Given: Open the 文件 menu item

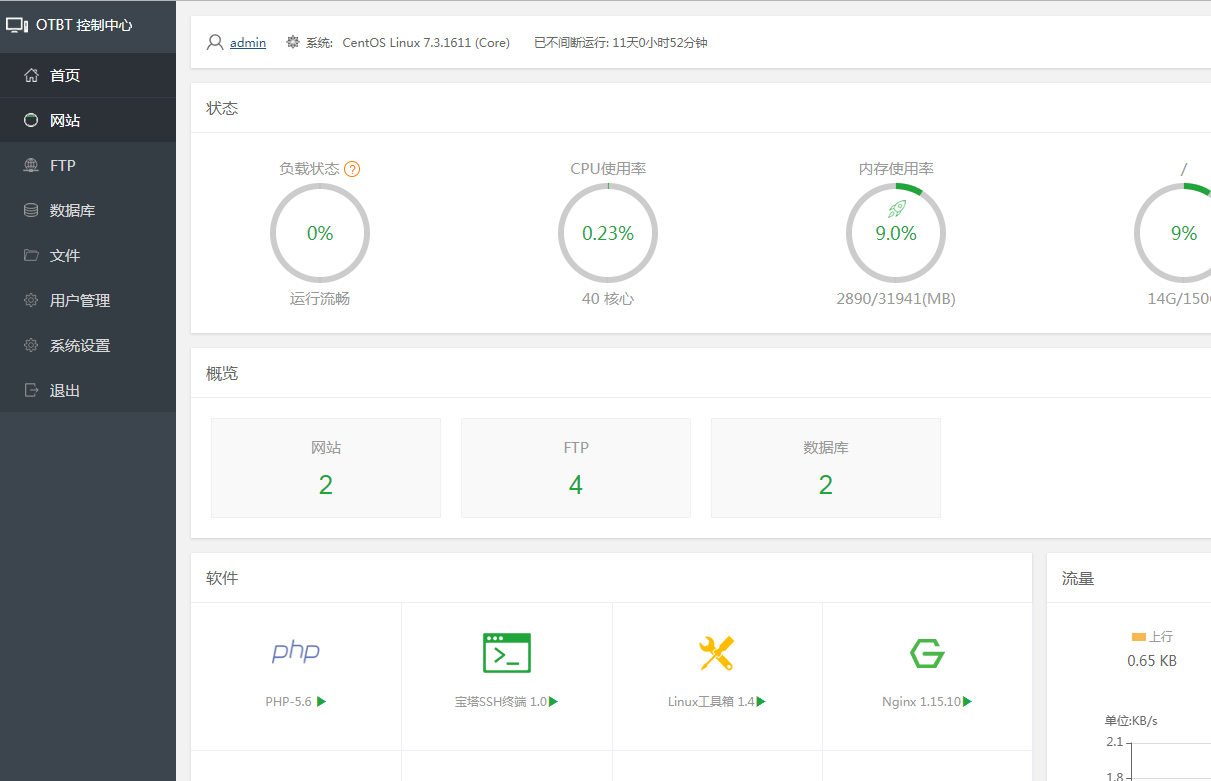Looking at the screenshot, I should 88,255.
